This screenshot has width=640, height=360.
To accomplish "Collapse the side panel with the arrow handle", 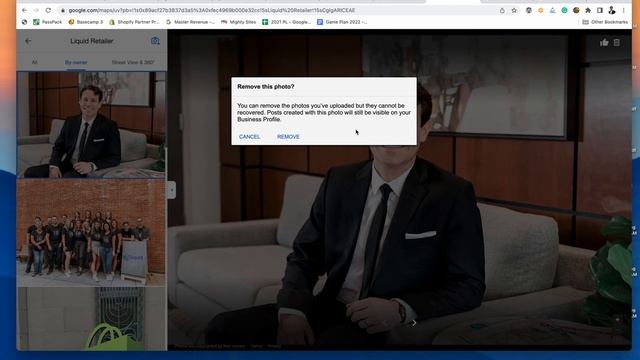I will 172,190.
